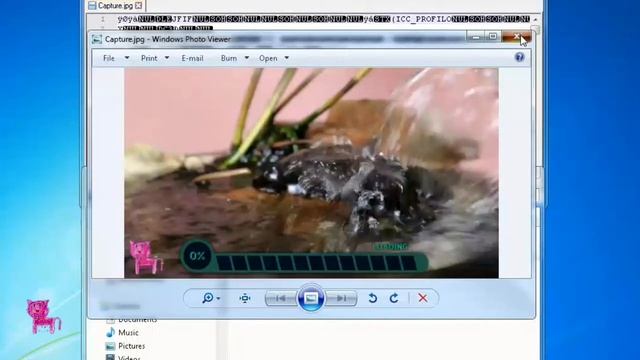The image size is (640, 360).
Task: Go to the next photo
Action: pos(341,298)
